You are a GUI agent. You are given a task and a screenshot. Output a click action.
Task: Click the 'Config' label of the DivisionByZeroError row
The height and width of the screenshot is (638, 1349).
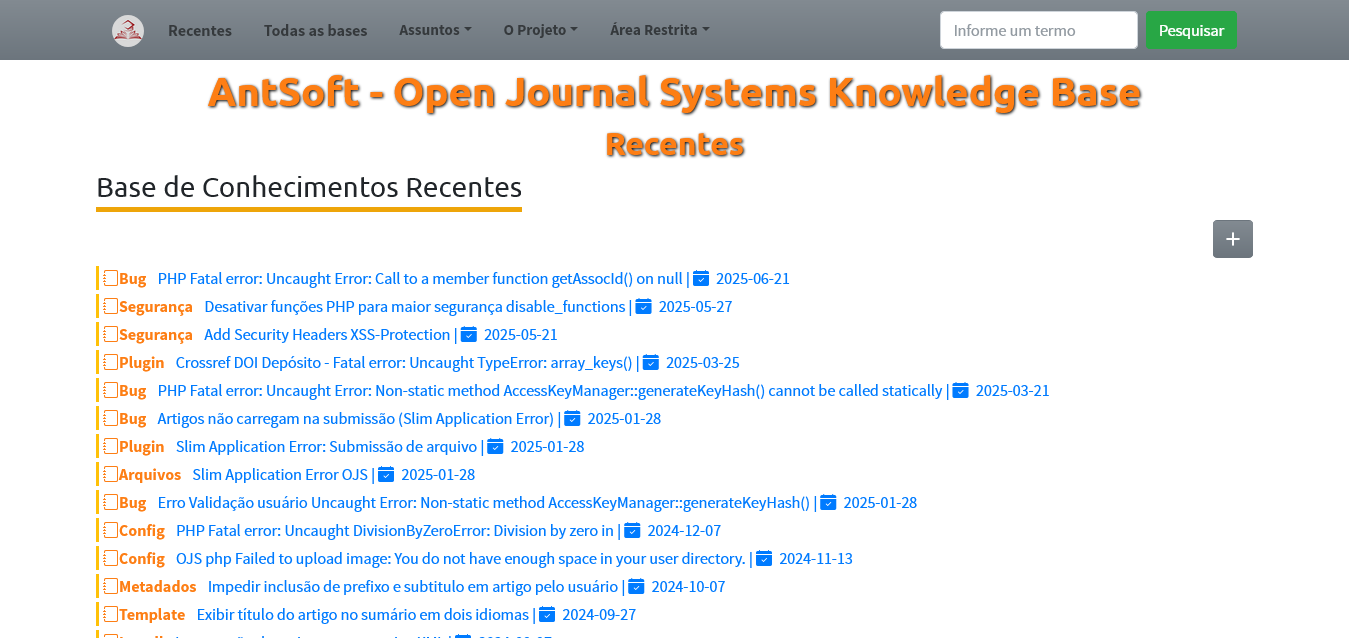pos(142,530)
